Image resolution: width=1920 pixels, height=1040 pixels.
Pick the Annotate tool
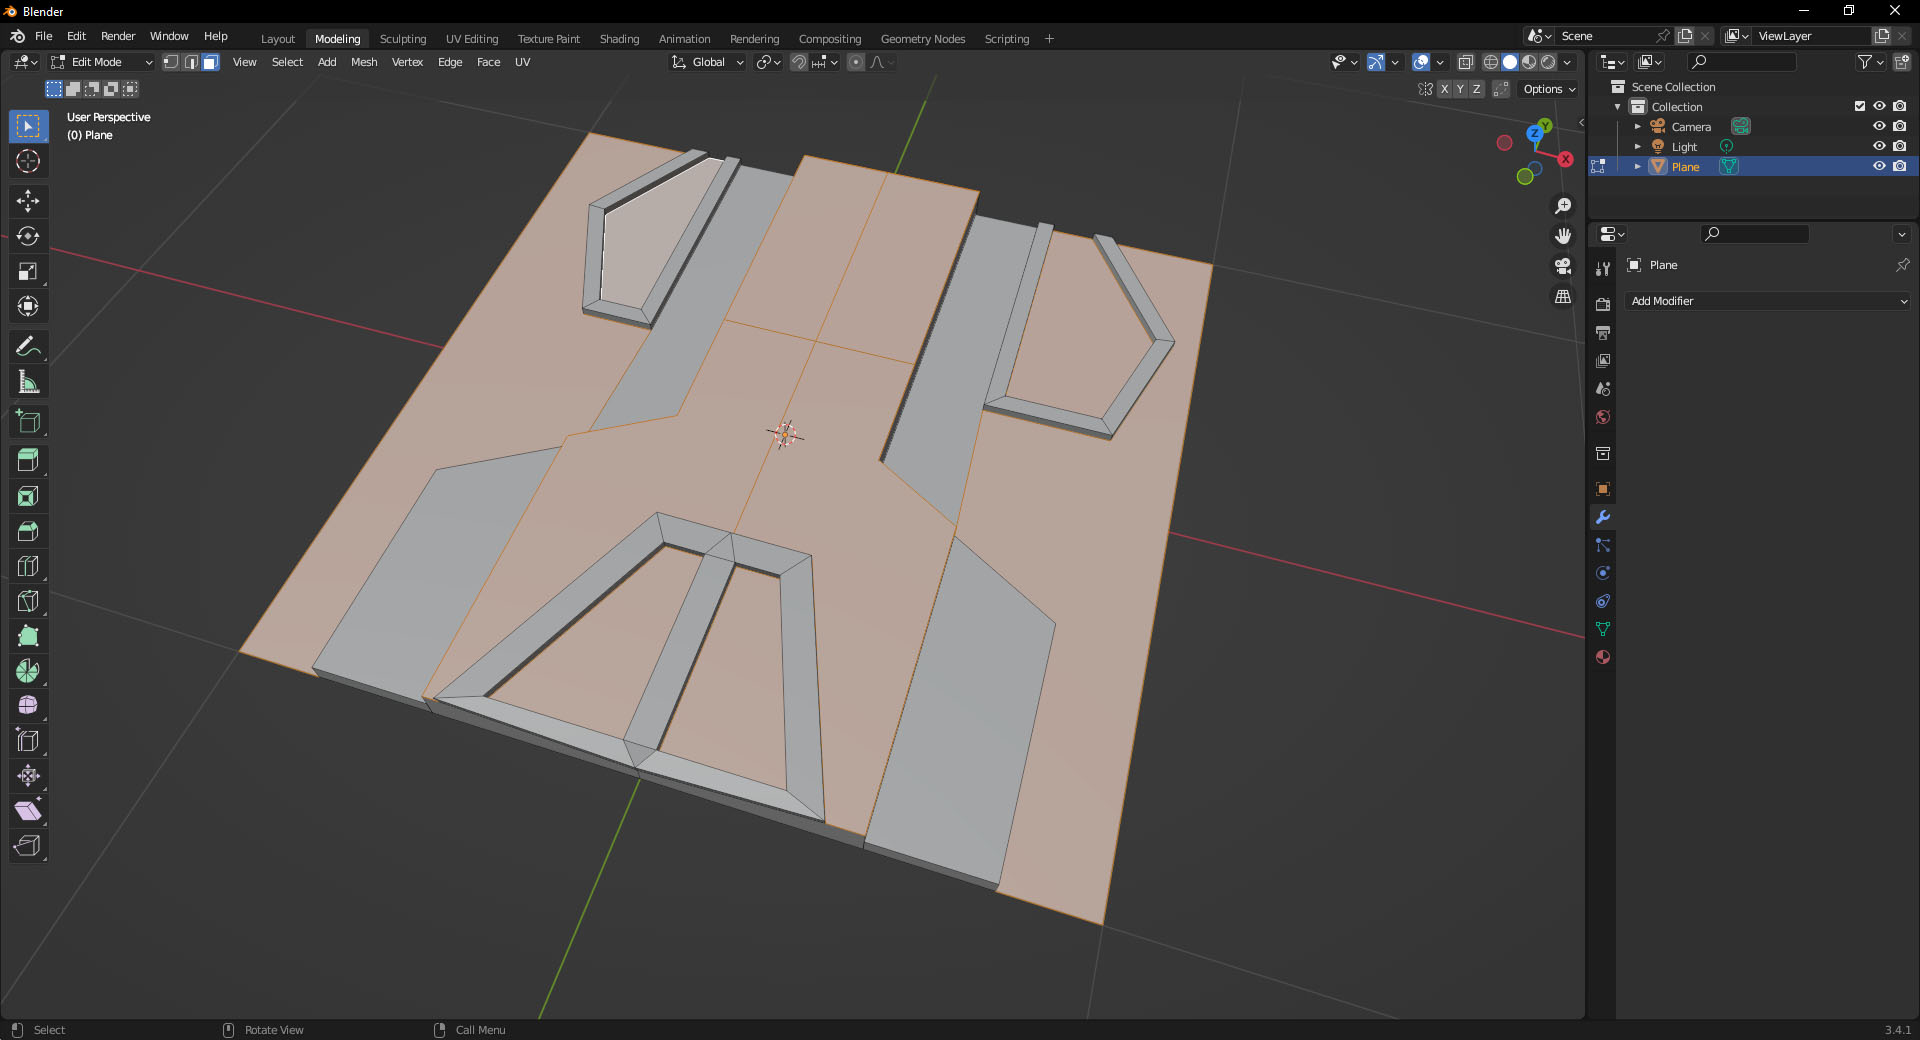(28, 347)
